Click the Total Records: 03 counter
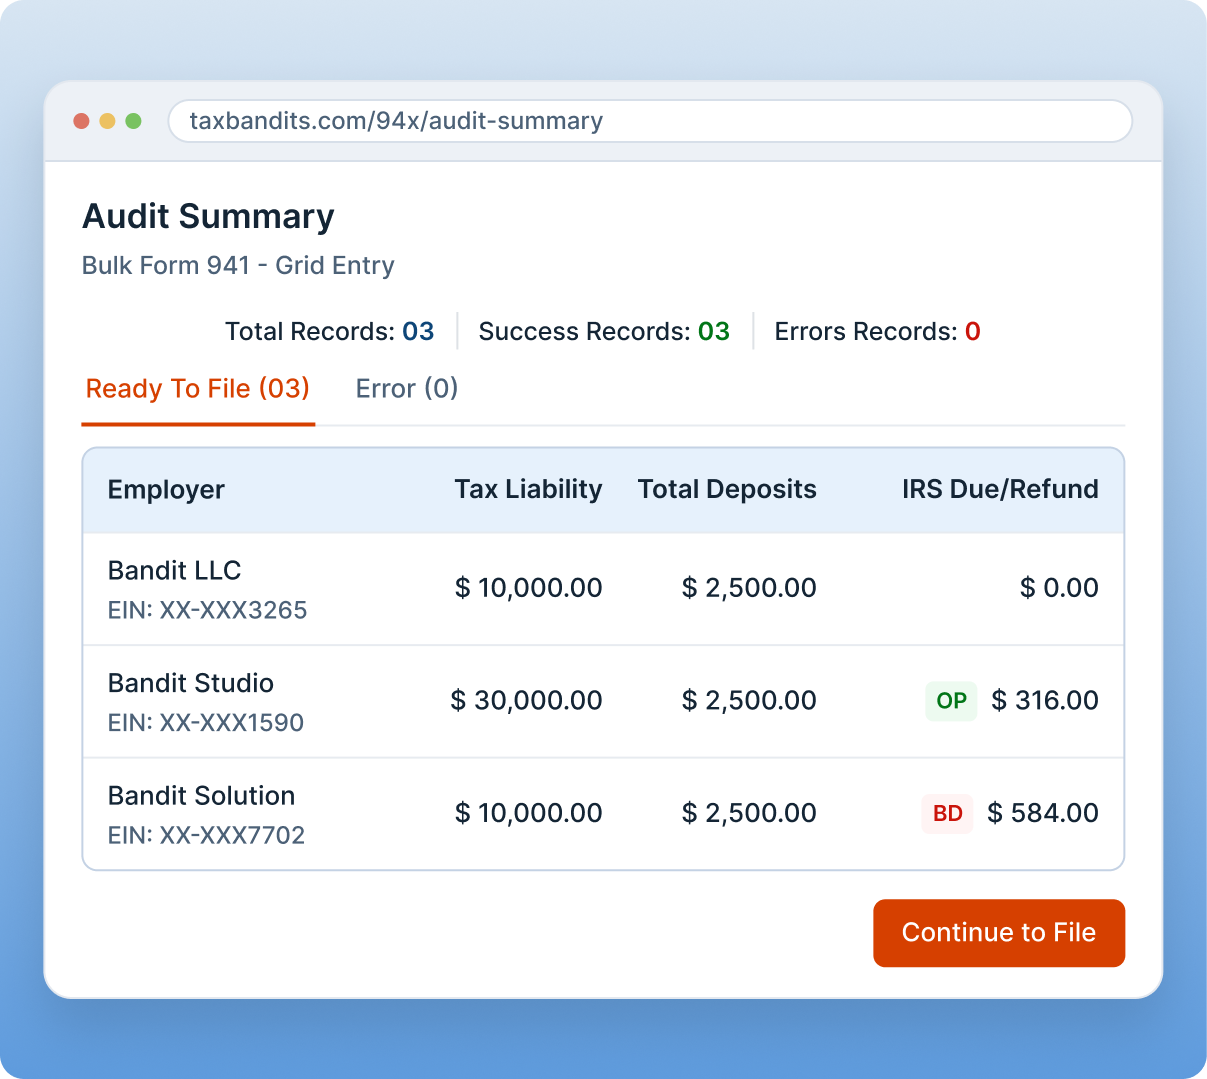1207x1079 pixels. [330, 332]
